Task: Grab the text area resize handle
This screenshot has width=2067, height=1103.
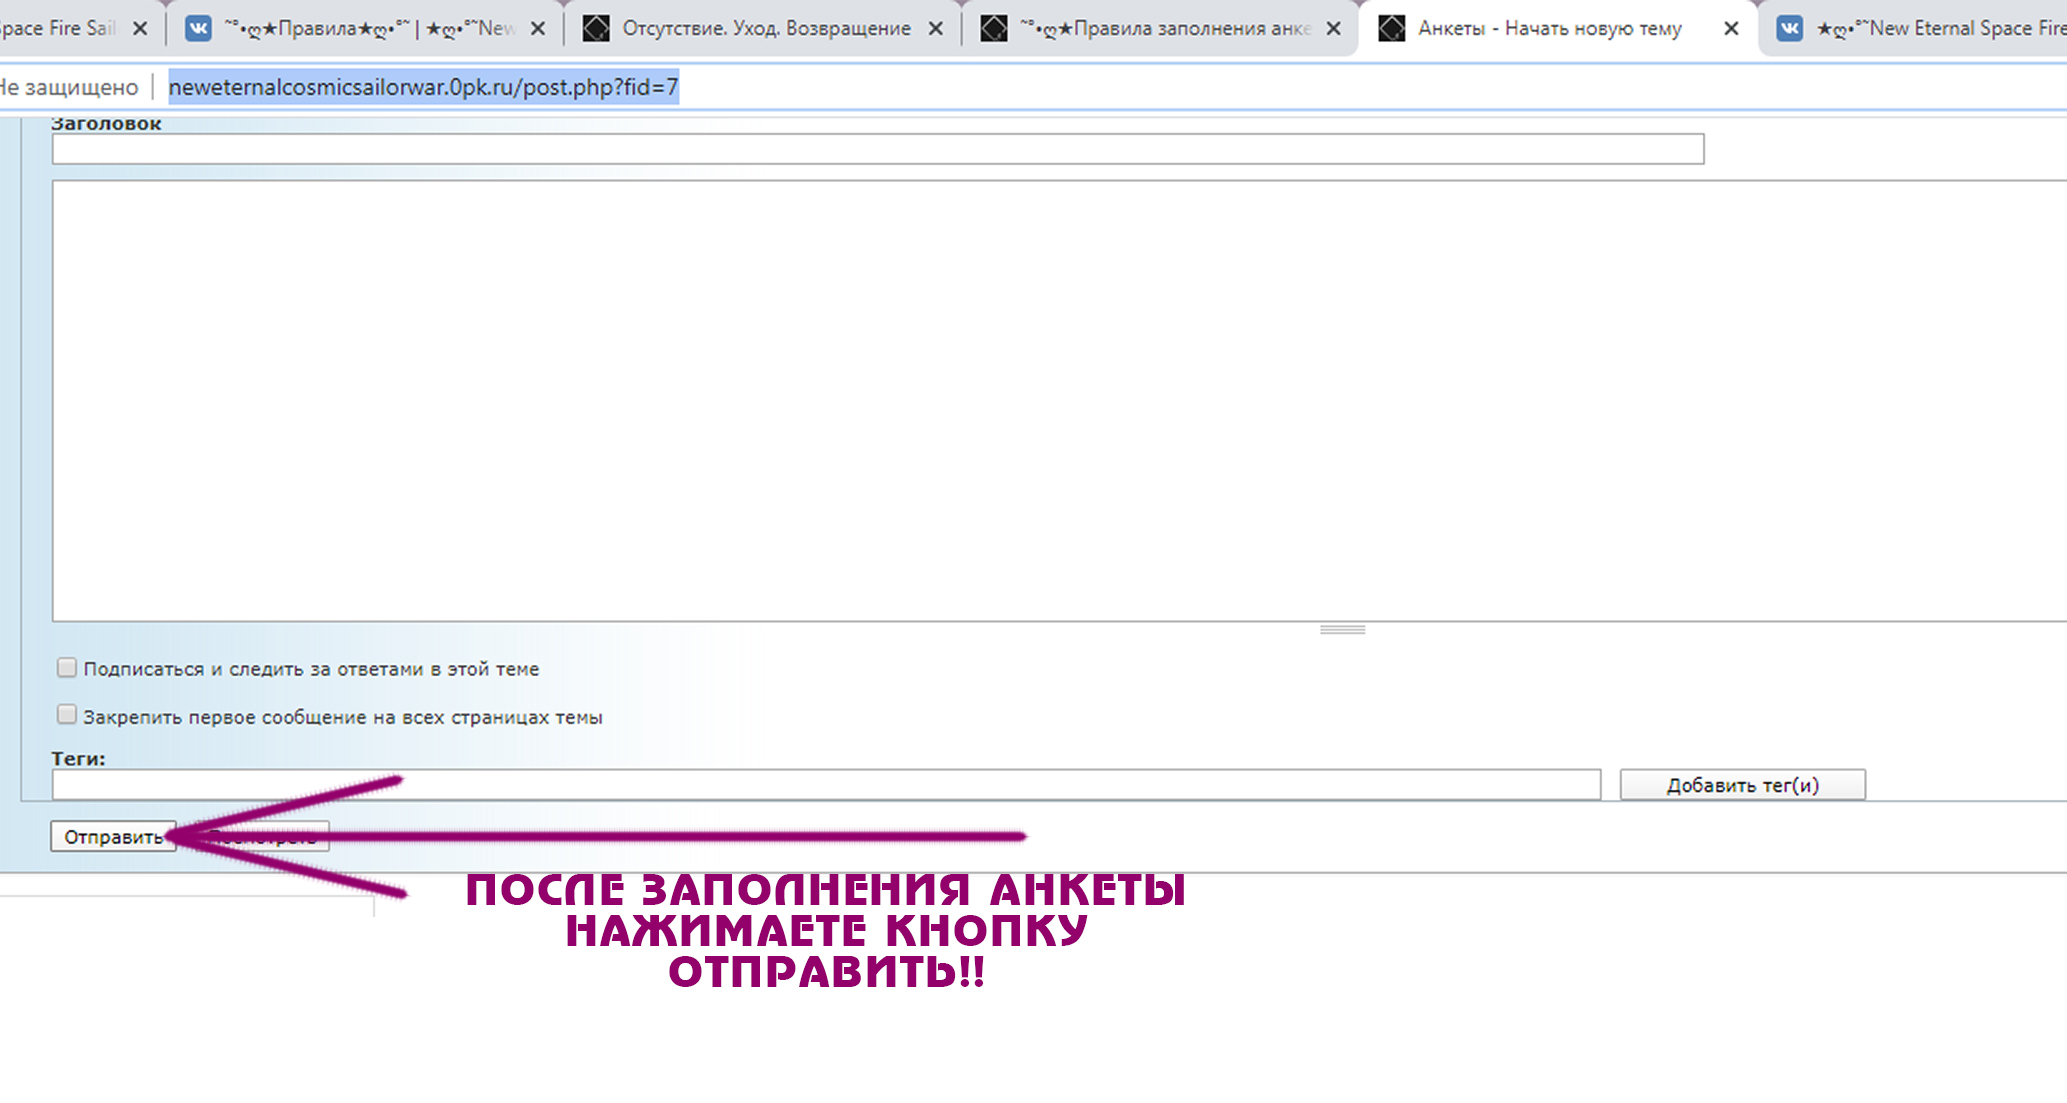Action: tap(1342, 630)
